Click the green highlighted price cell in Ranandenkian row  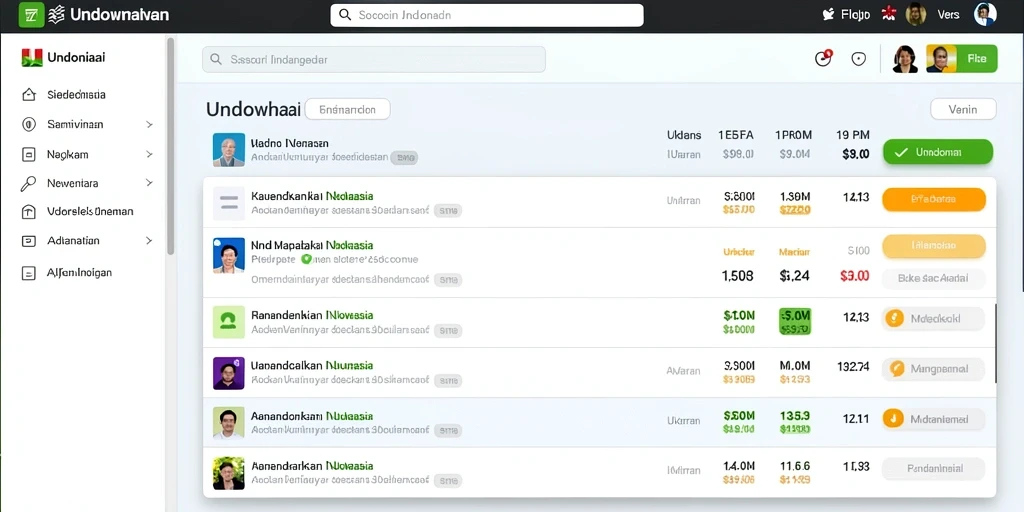click(x=795, y=321)
